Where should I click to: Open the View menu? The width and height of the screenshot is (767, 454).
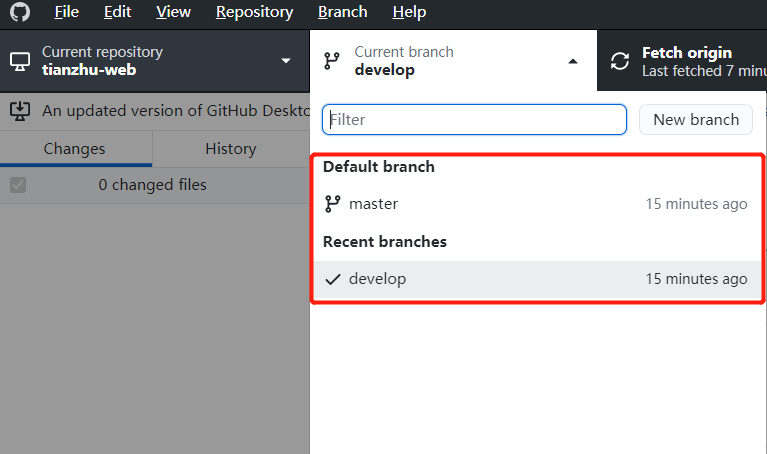173,12
